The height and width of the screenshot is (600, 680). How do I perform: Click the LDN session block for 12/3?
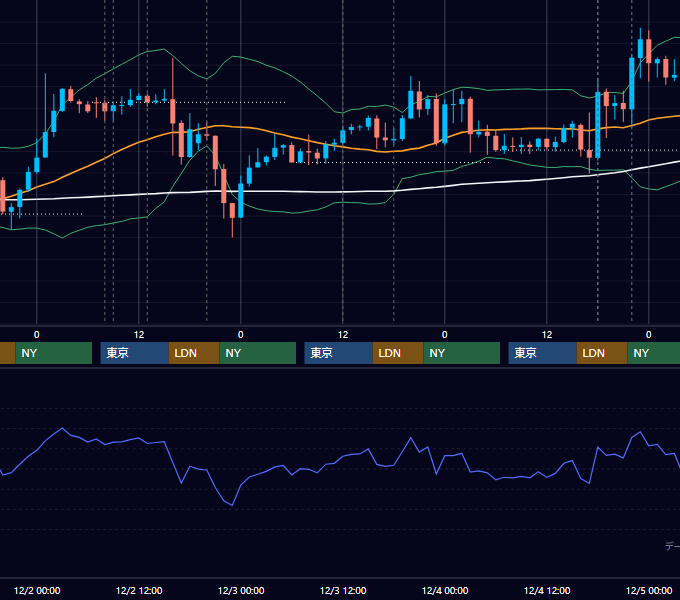point(398,353)
